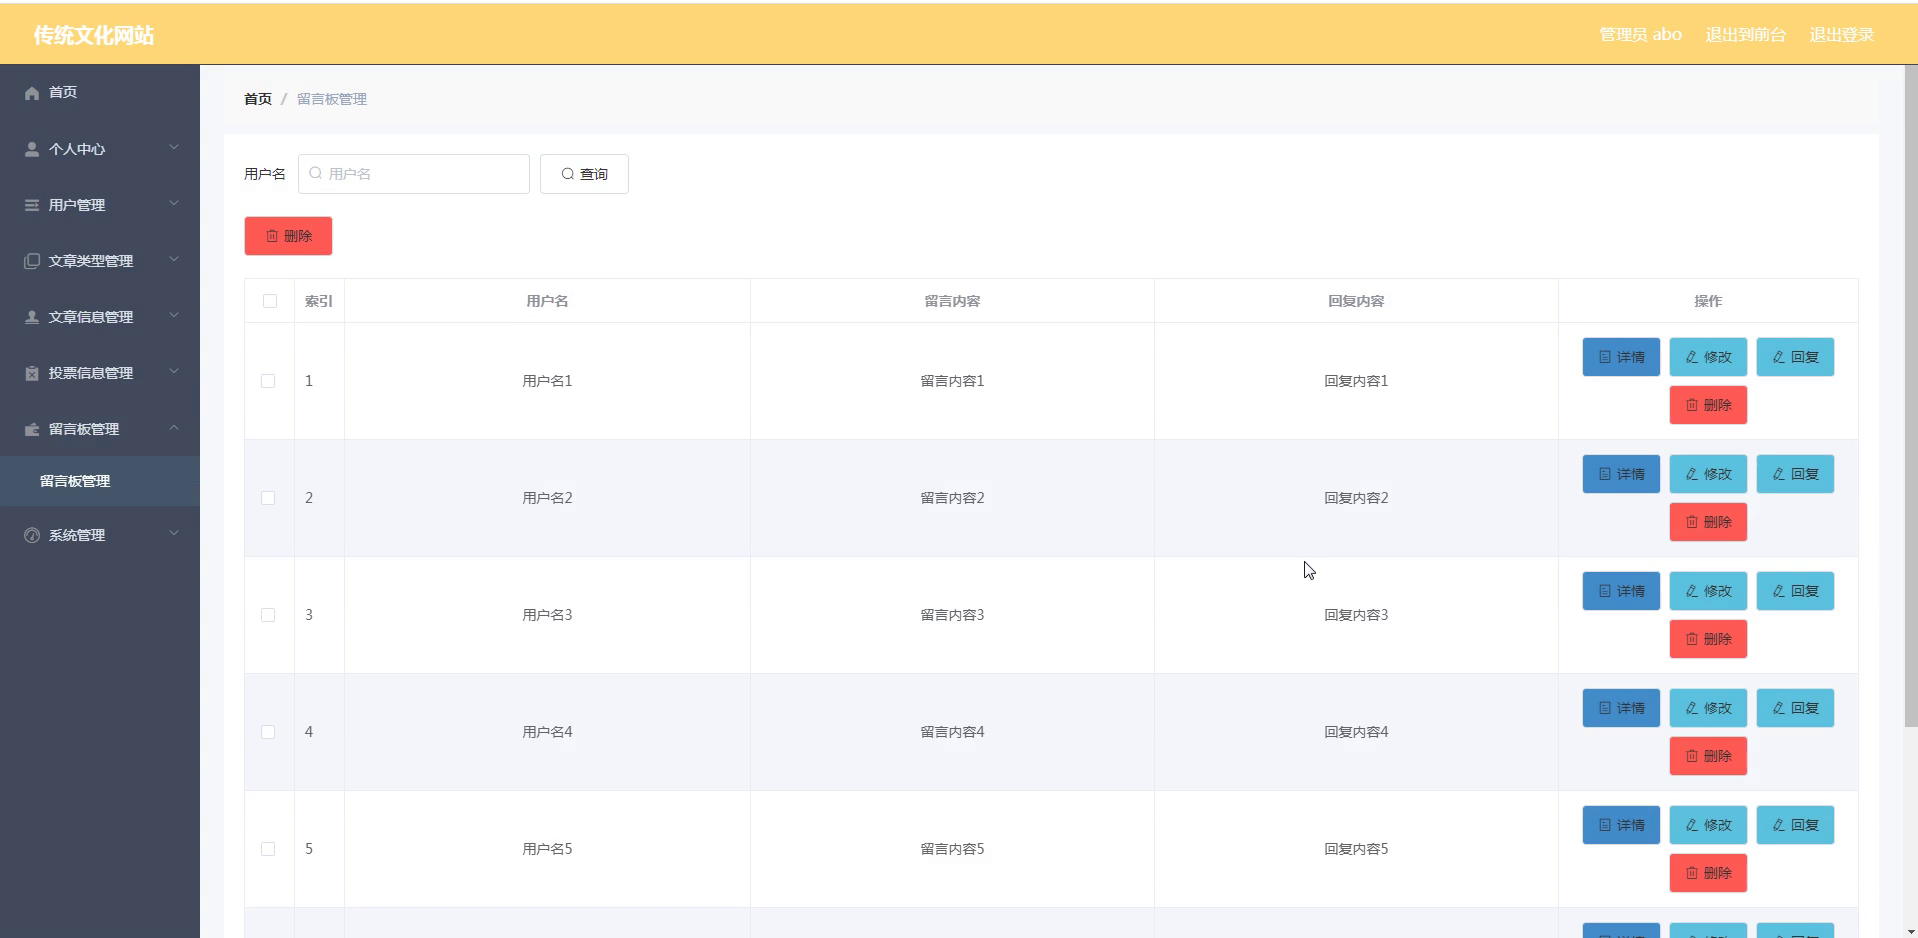Select the 留言板管理 submenu item
This screenshot has height=938, width=1918.
(100, 481)
